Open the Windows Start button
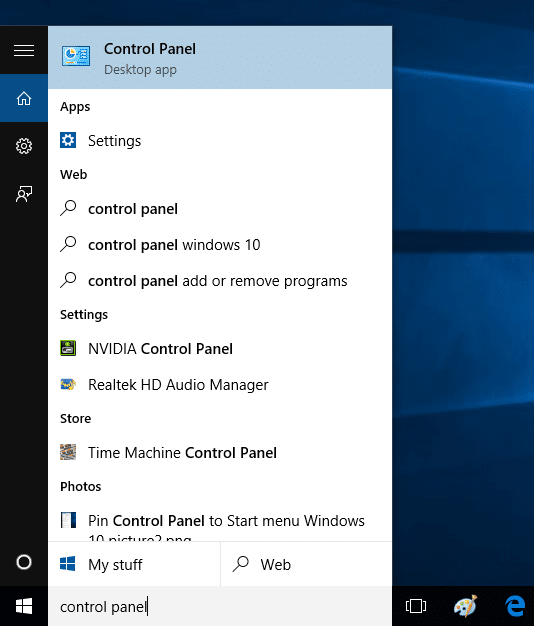Viewport: 534px width, 626px height. [24, 606]
